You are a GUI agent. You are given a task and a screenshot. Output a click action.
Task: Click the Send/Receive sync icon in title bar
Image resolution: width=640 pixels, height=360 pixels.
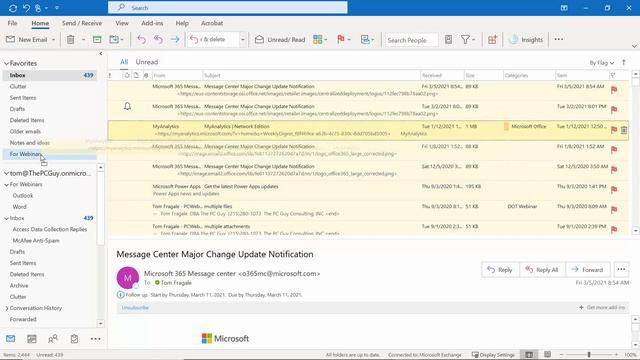13,8
